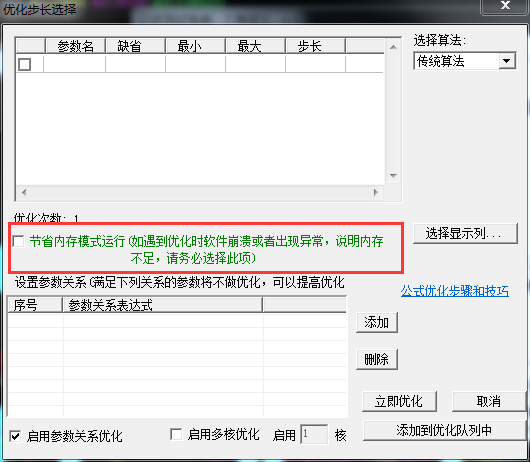Click 立即优化 to start optimizing
The image size is (530, 462).
(399, 402)
